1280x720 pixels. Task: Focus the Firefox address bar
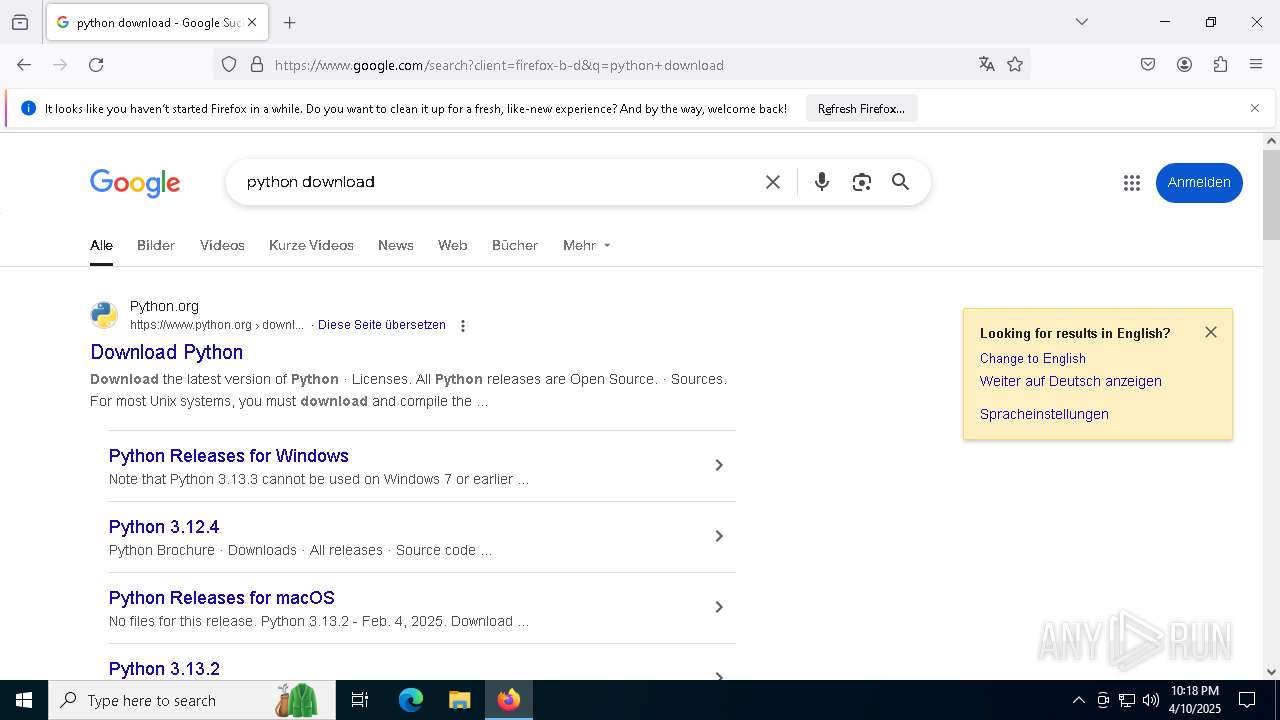(620, 65)
